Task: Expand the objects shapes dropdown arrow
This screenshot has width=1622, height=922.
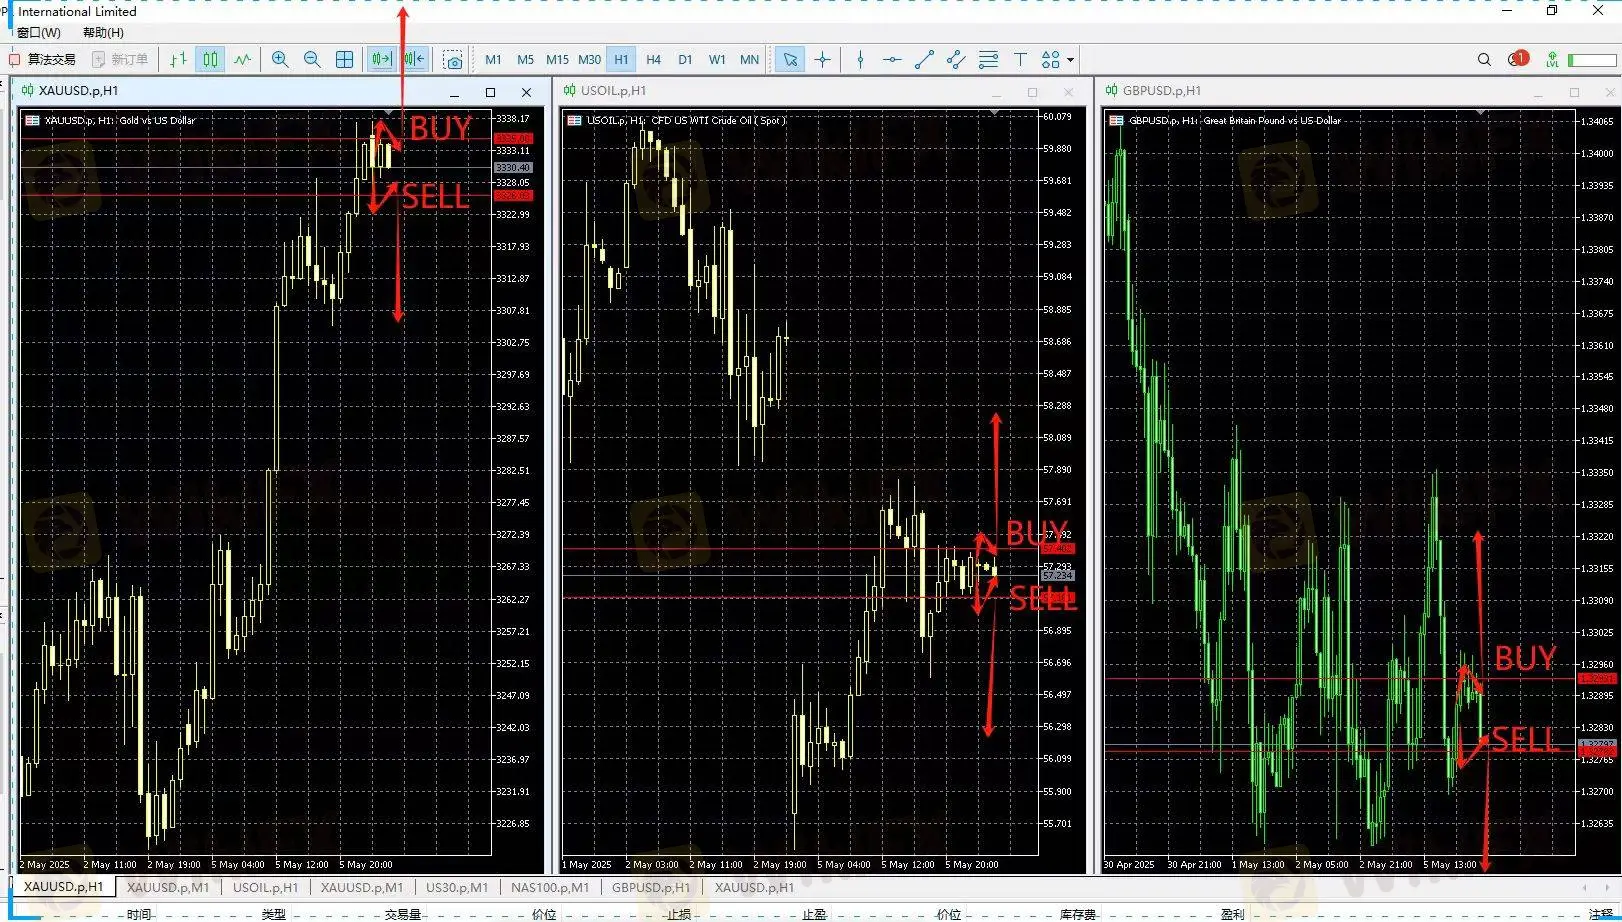Action: pos(1070,60)
